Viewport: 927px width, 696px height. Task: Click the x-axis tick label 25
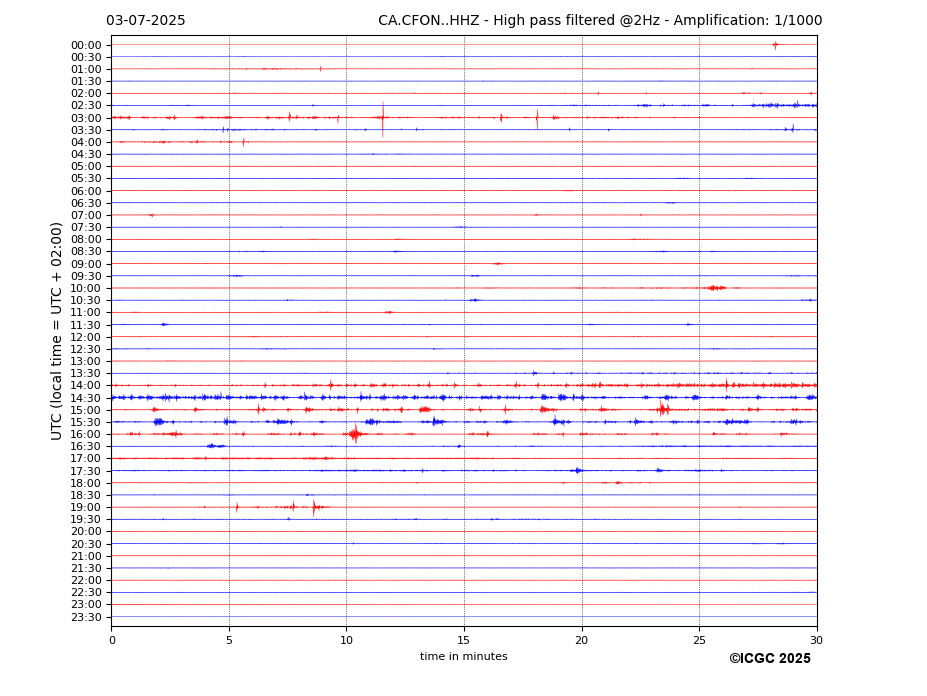click(x=699, y=640)
